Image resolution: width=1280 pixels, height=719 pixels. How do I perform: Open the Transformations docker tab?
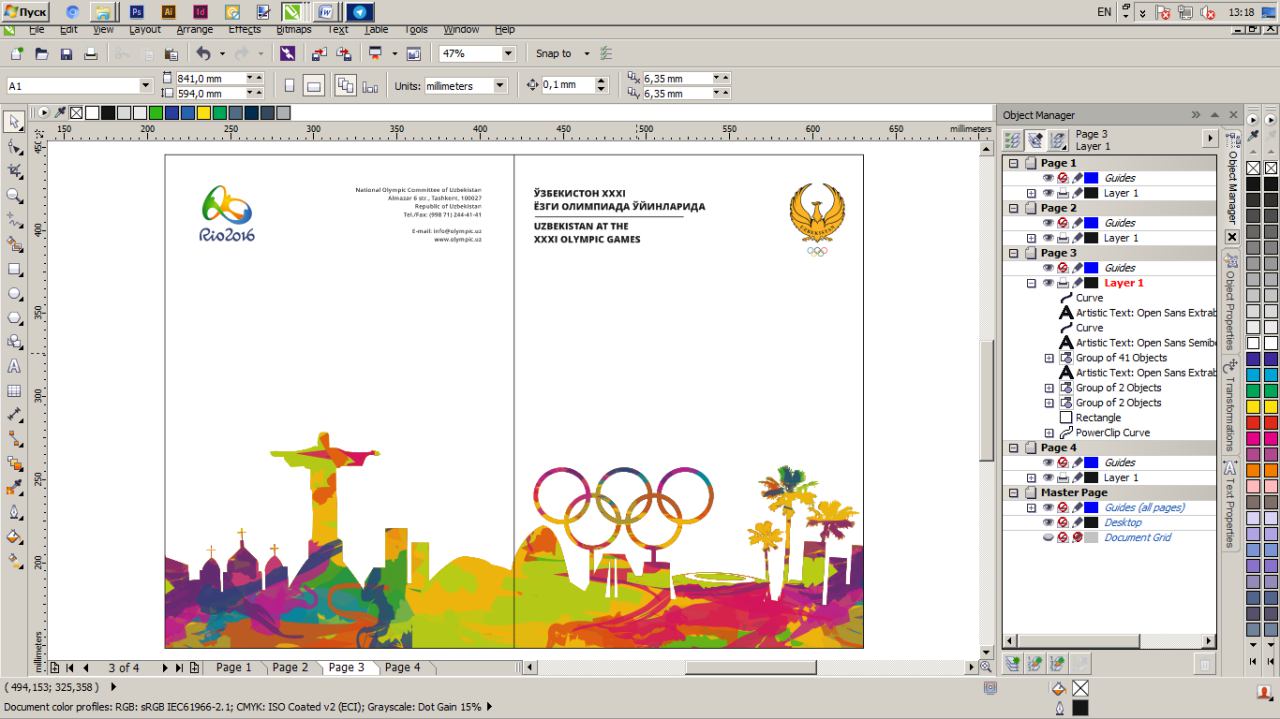(x=1232, y=405)
